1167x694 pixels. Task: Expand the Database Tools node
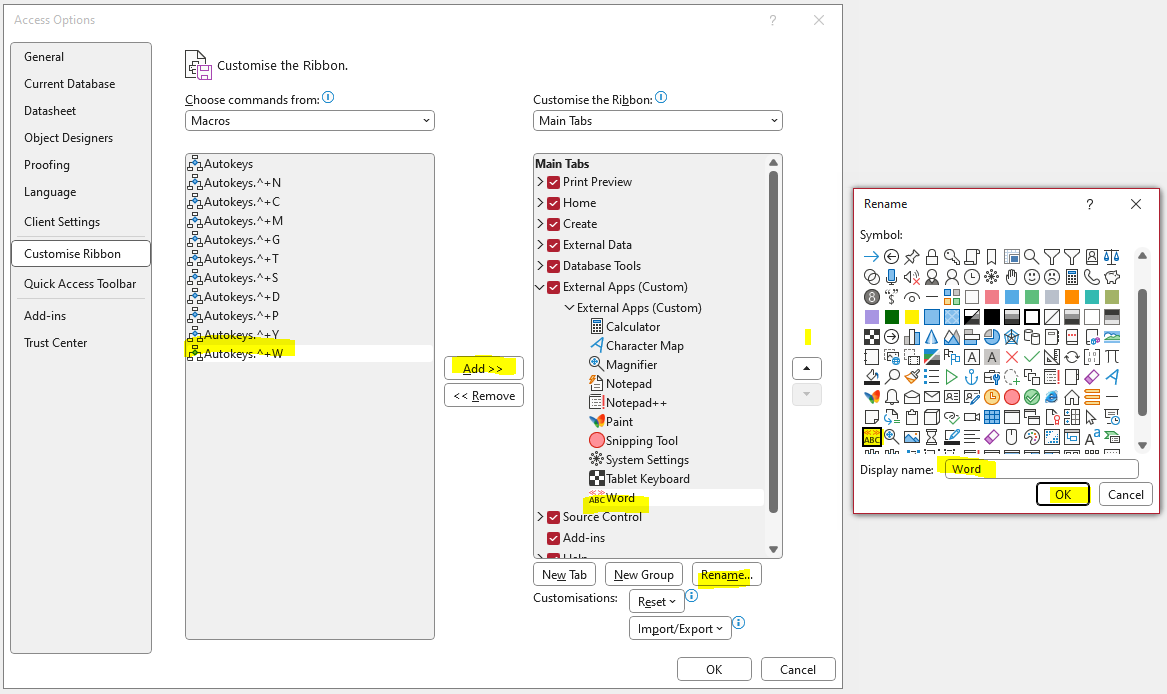540,265
